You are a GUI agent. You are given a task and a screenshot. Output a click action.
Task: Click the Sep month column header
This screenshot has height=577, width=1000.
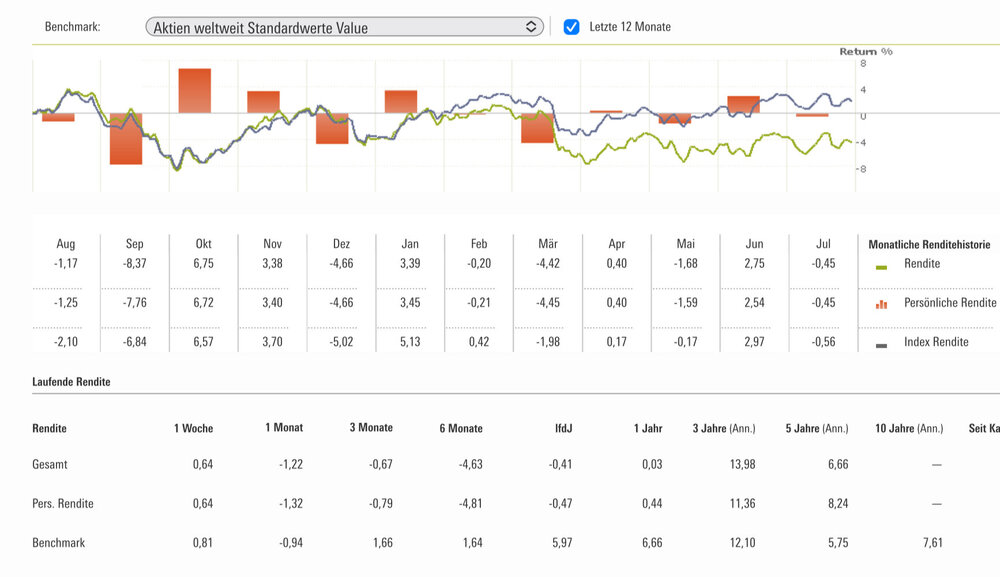[x=135, y=244]
